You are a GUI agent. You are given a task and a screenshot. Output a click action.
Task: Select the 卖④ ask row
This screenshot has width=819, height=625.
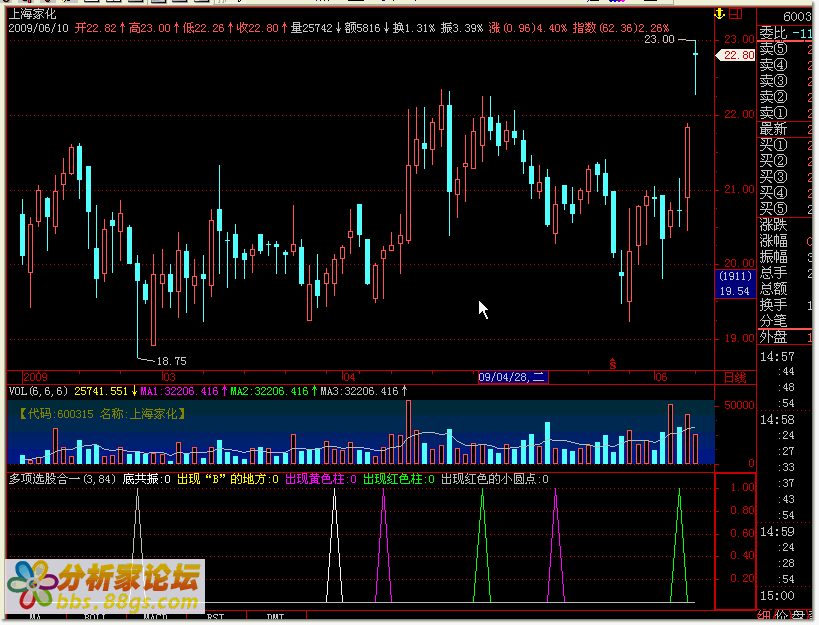tap(785, 65)
